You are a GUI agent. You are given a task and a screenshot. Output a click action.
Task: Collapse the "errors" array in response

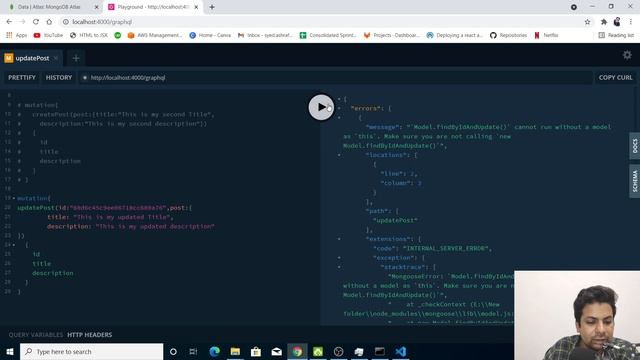[x=339, y=108]
